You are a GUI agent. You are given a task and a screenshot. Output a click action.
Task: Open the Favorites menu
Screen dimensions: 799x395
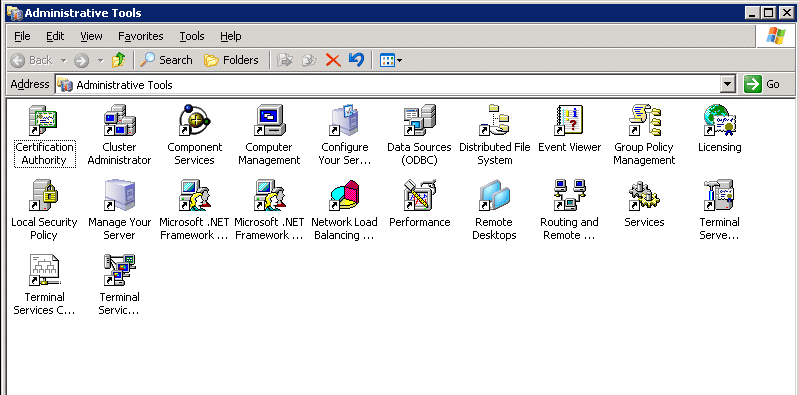(x=141, y=36)
